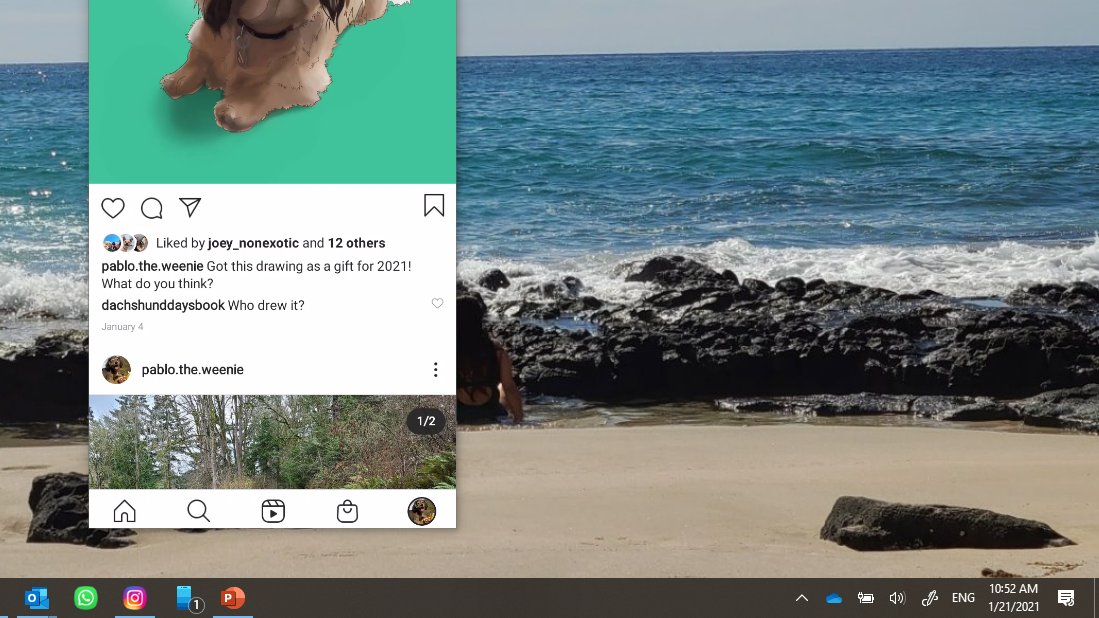This screenshot has width=1099, height=618.
Task: Open the battery status tray icon
Action: (866, 598)
